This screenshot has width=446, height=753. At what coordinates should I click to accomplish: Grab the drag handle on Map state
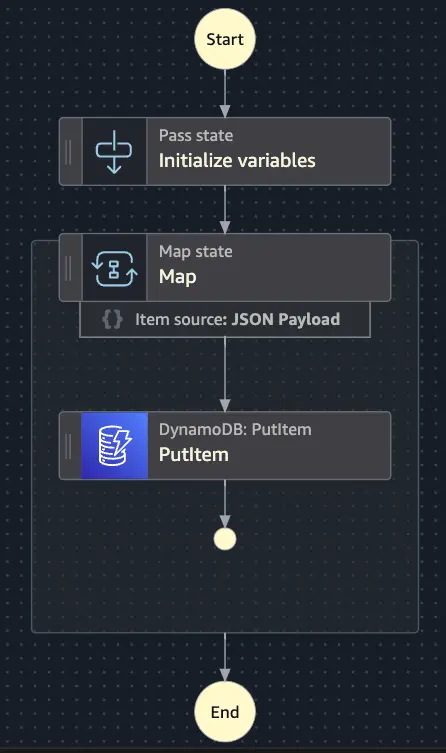coord(69,268)
